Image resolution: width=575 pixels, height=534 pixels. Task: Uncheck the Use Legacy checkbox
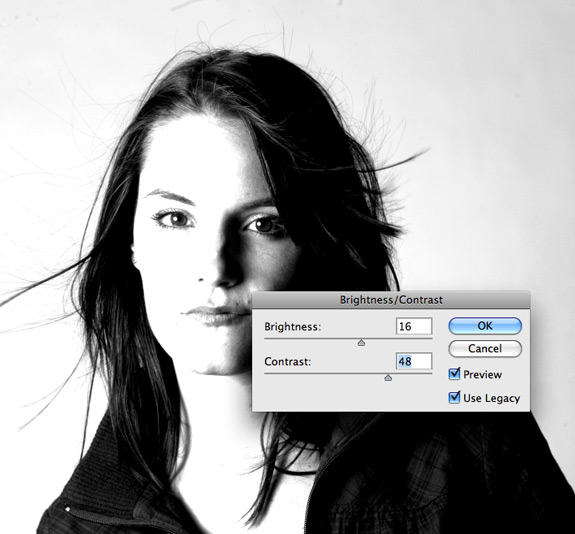point(454,397)
